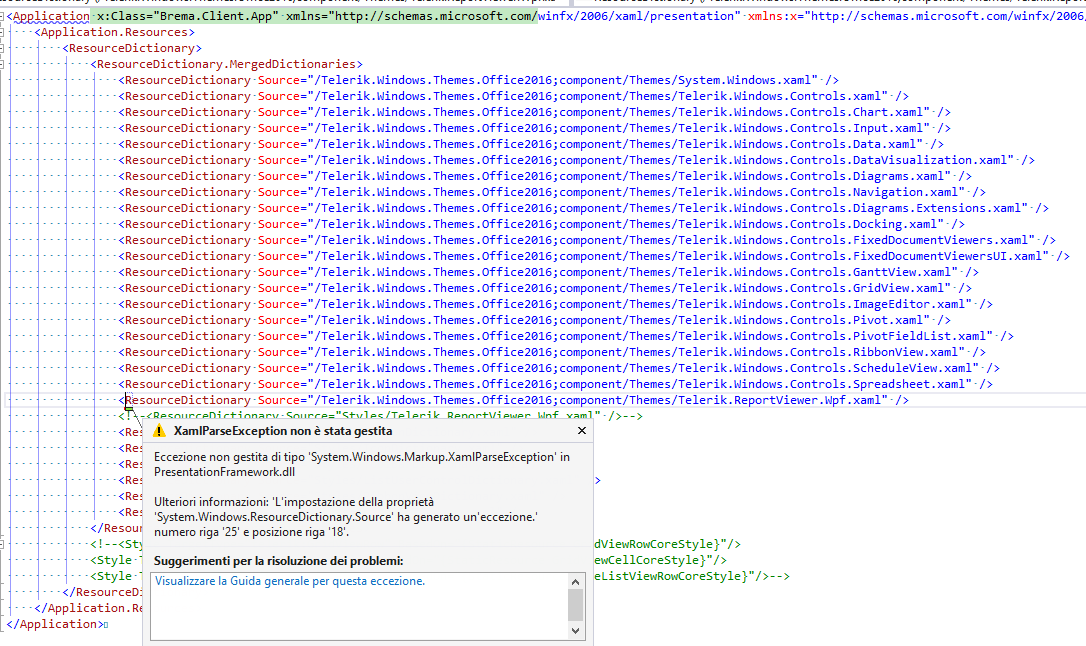Click the System.Windows.xaml source line
The image size is (1086, 646).
coord(479,80)
